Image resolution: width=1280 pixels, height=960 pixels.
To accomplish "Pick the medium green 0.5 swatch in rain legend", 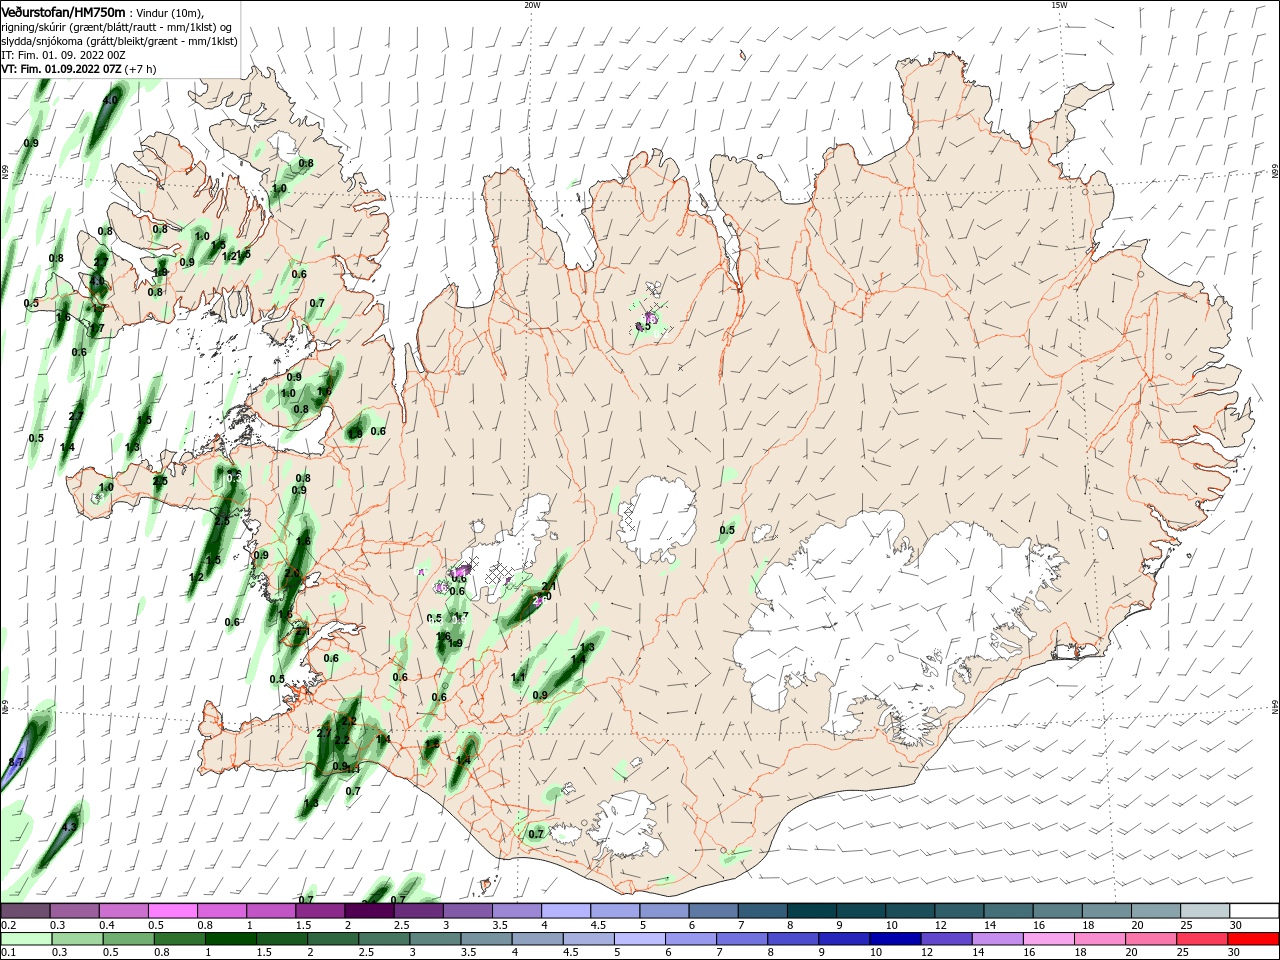I will 127,939.
